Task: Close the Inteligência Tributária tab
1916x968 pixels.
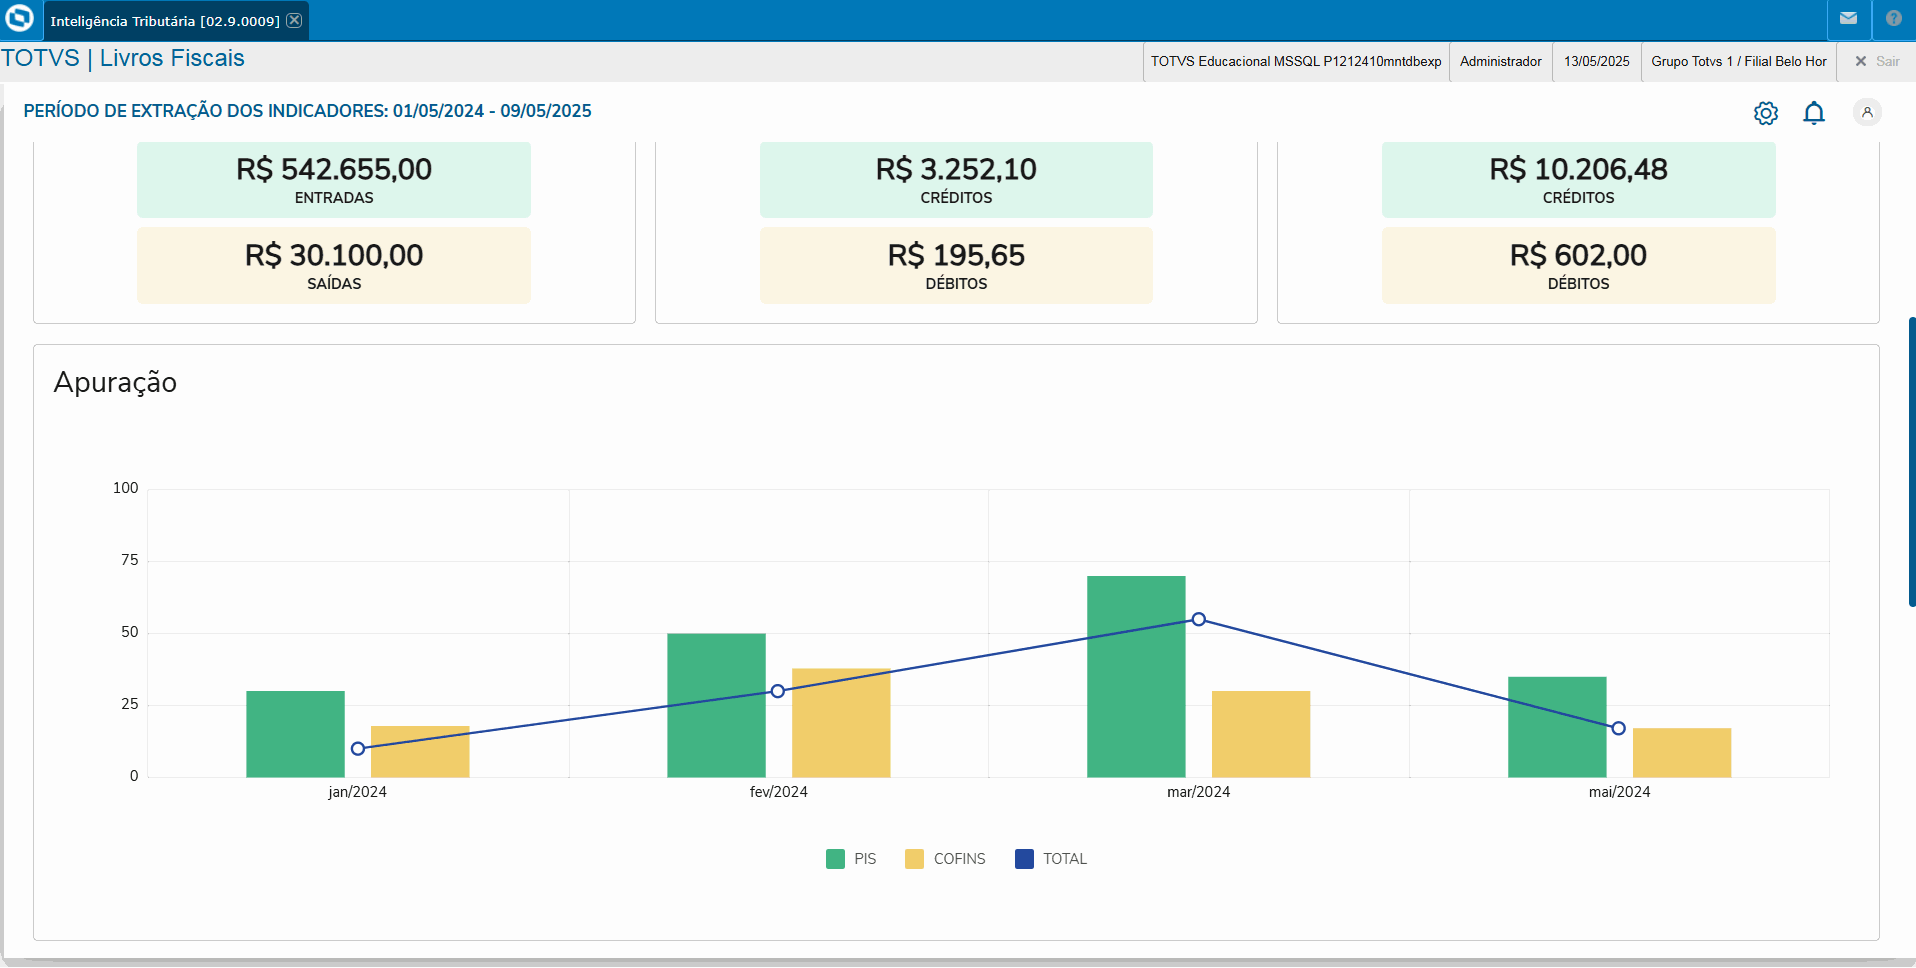Action: [294, 20]
